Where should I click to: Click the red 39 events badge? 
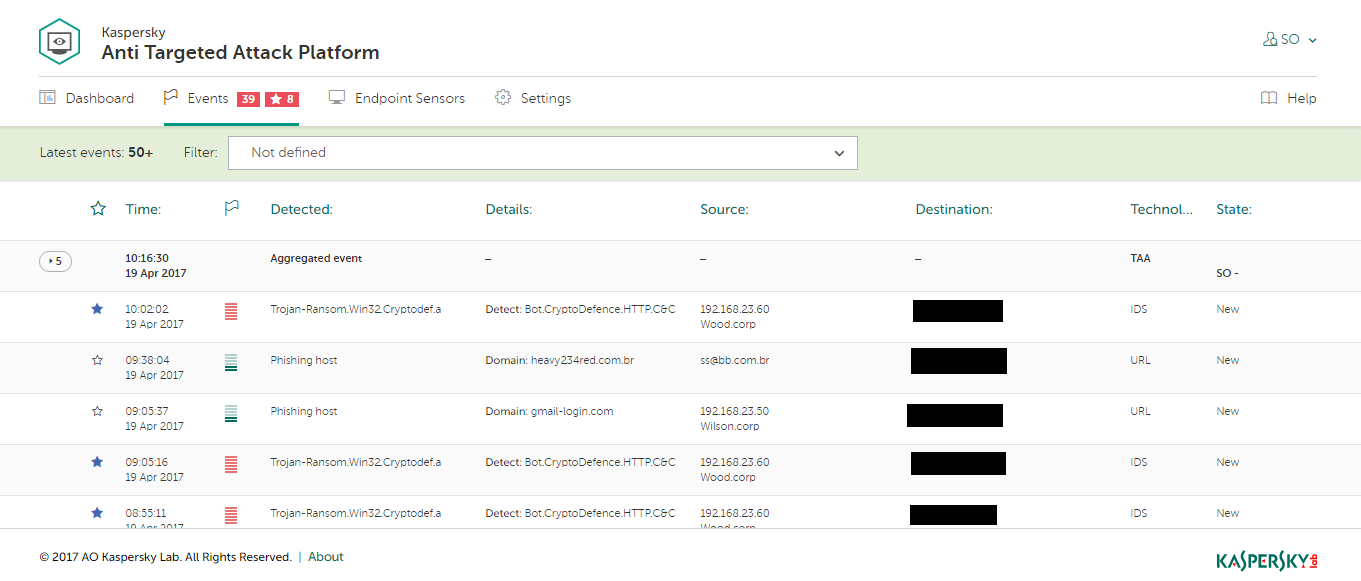(248, 99)
